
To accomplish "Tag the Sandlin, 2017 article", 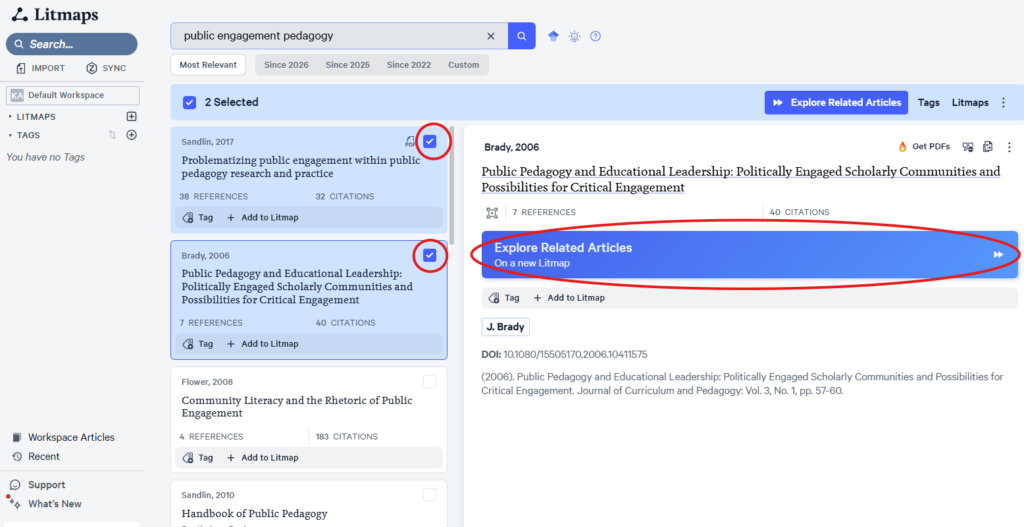I will coord(198,217).
